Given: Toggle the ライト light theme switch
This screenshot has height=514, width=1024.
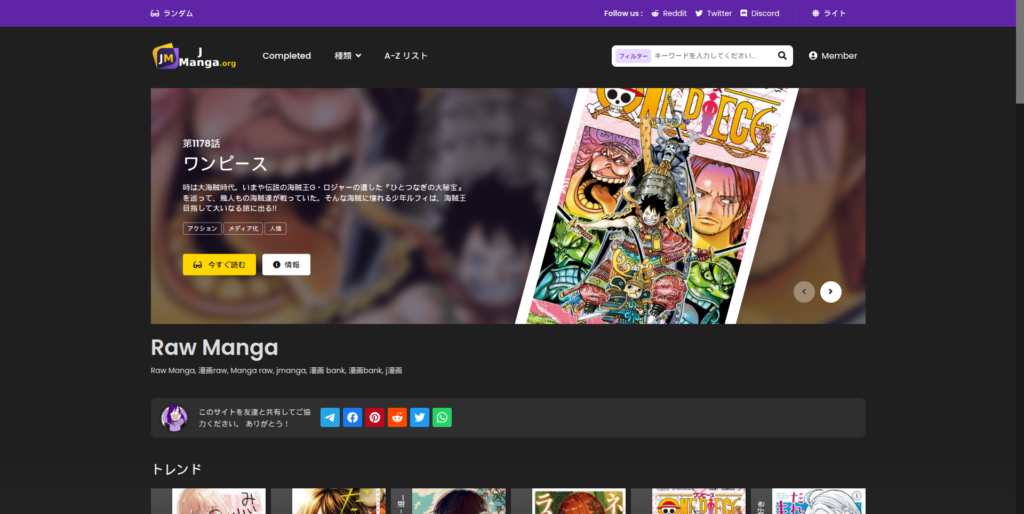Looking at the screenshot, I should coord(829,13).
